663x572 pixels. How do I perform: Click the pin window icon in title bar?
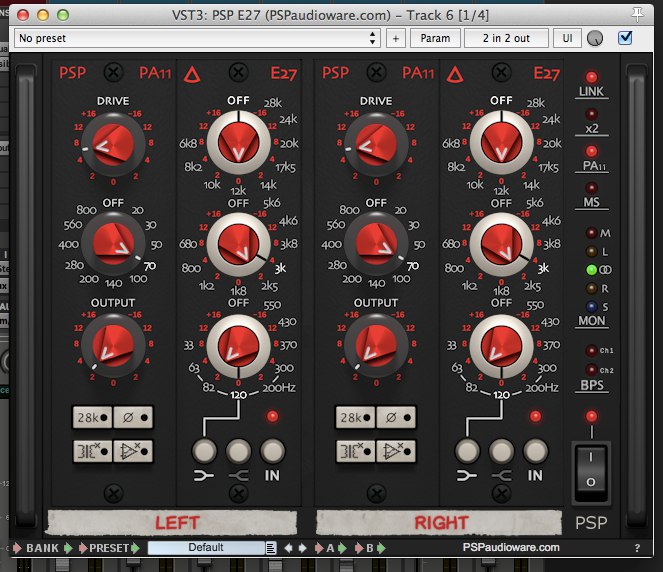tap(639, 11)
